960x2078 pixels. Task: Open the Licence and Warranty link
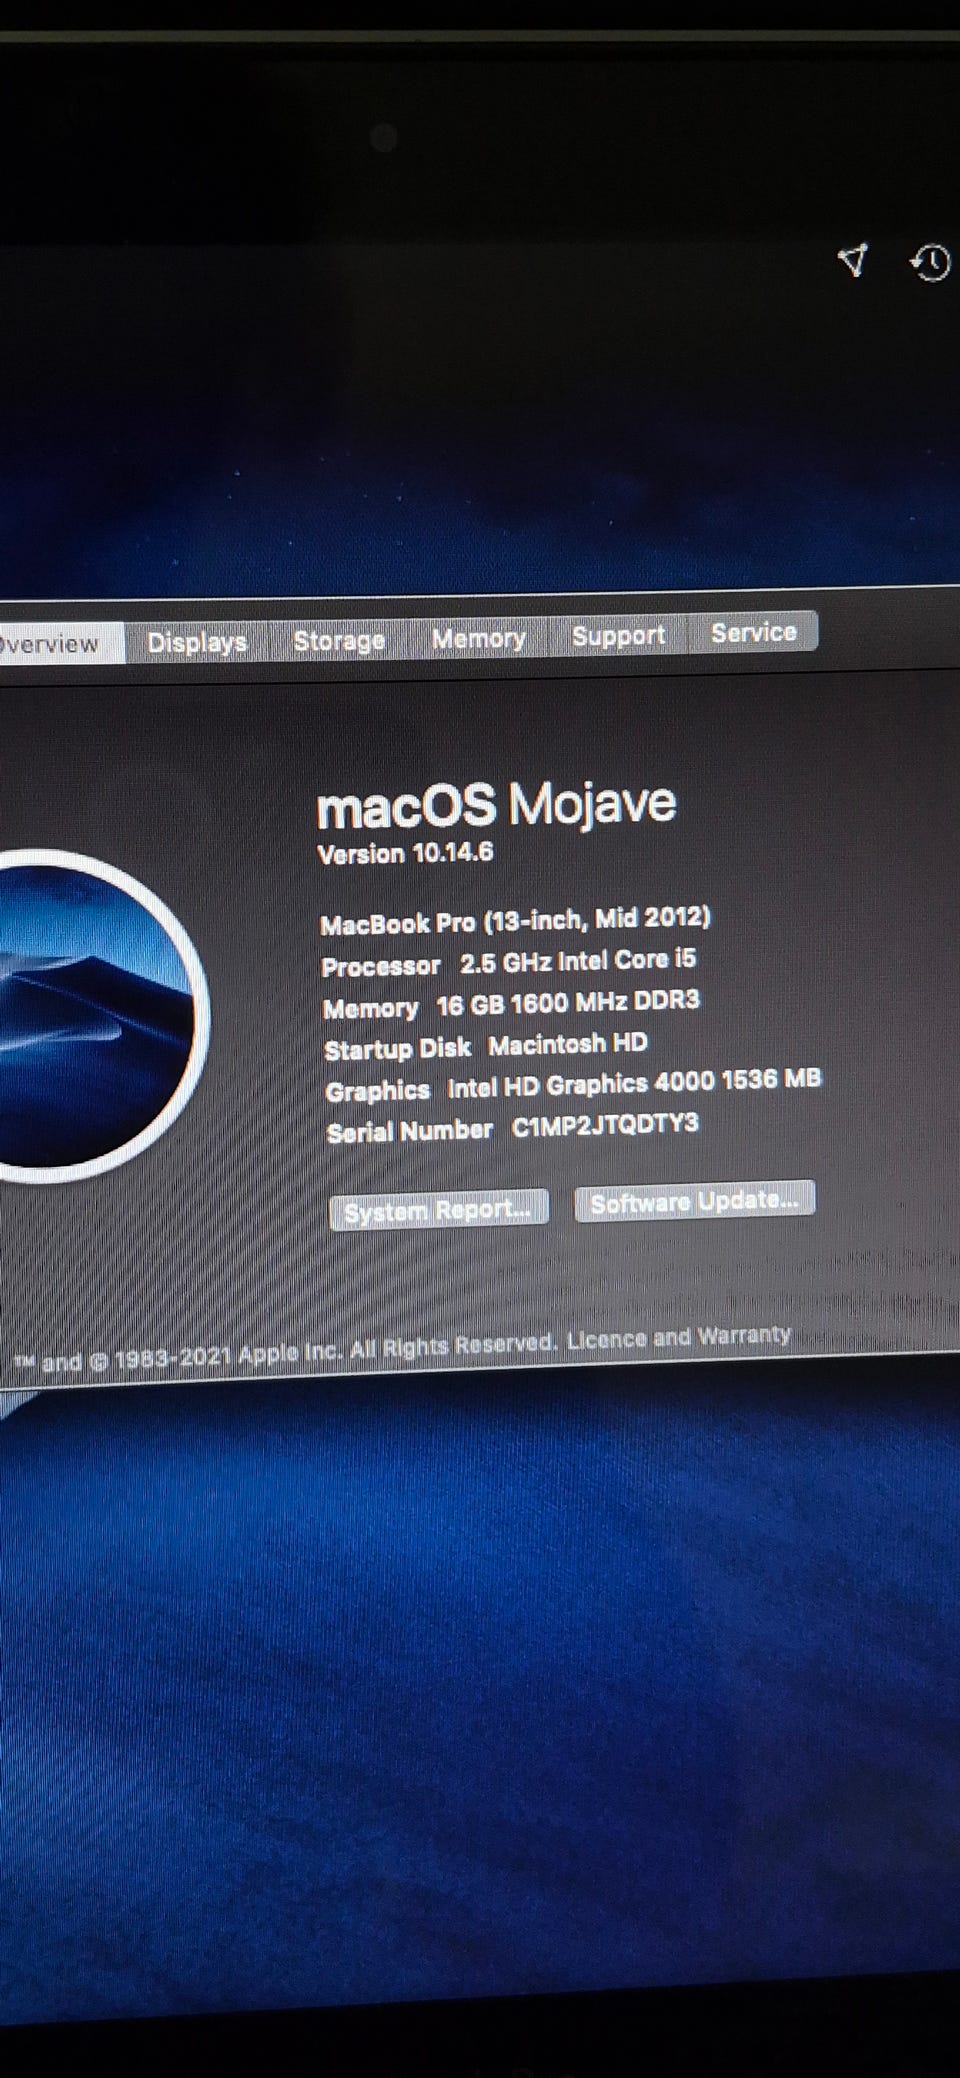coord(679,1338)
